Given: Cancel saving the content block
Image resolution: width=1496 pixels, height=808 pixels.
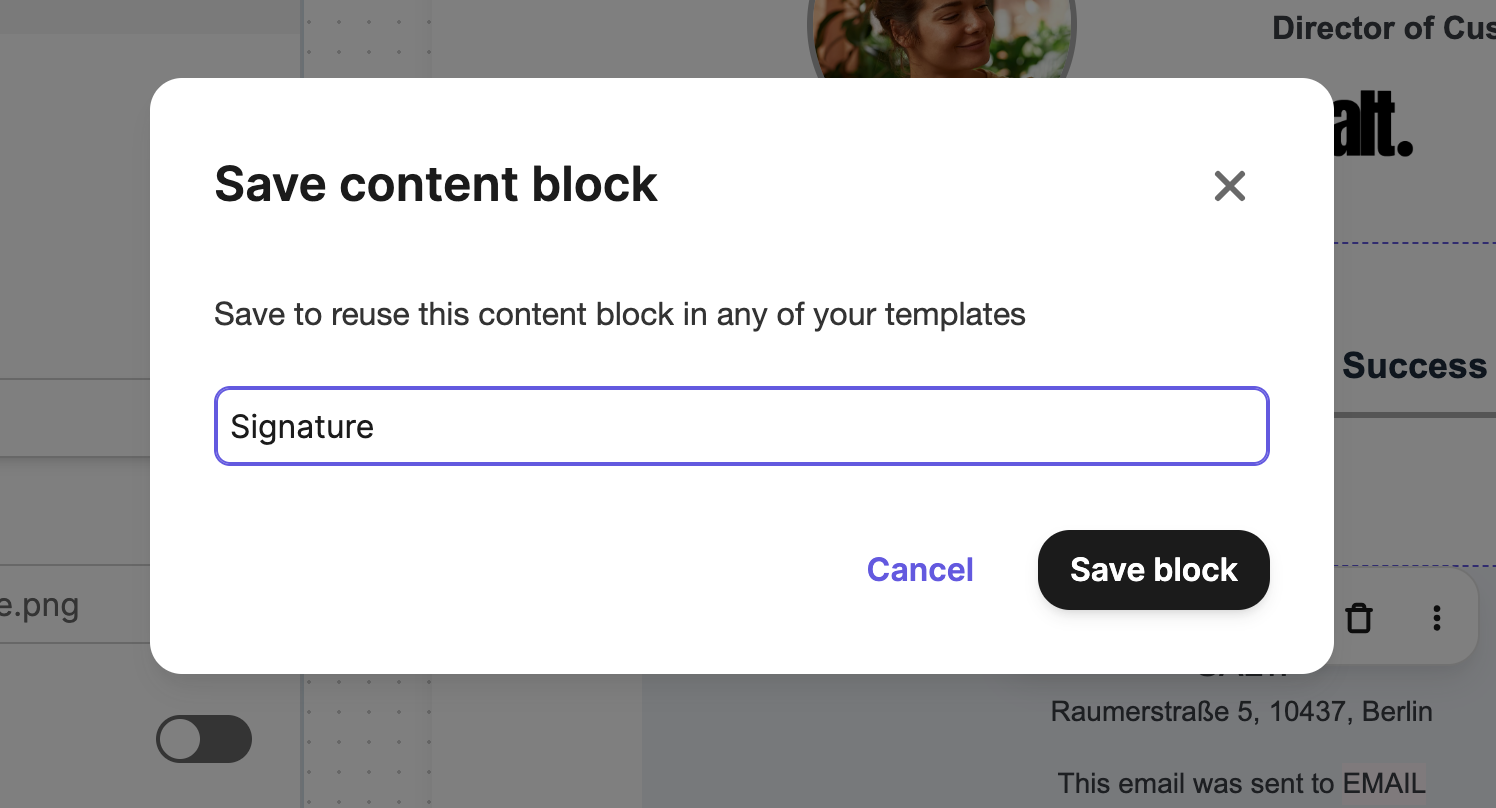Looking at the screenshot, I should (920, 570).
